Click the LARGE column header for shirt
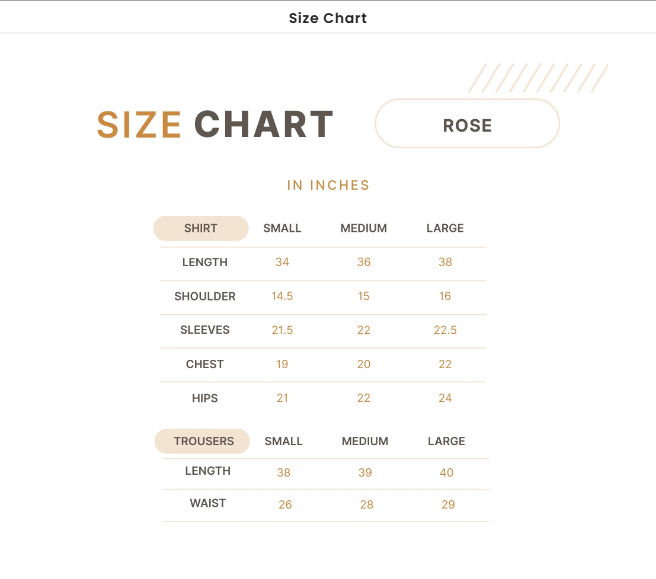656x579 pixels. (x=445, y=229)
